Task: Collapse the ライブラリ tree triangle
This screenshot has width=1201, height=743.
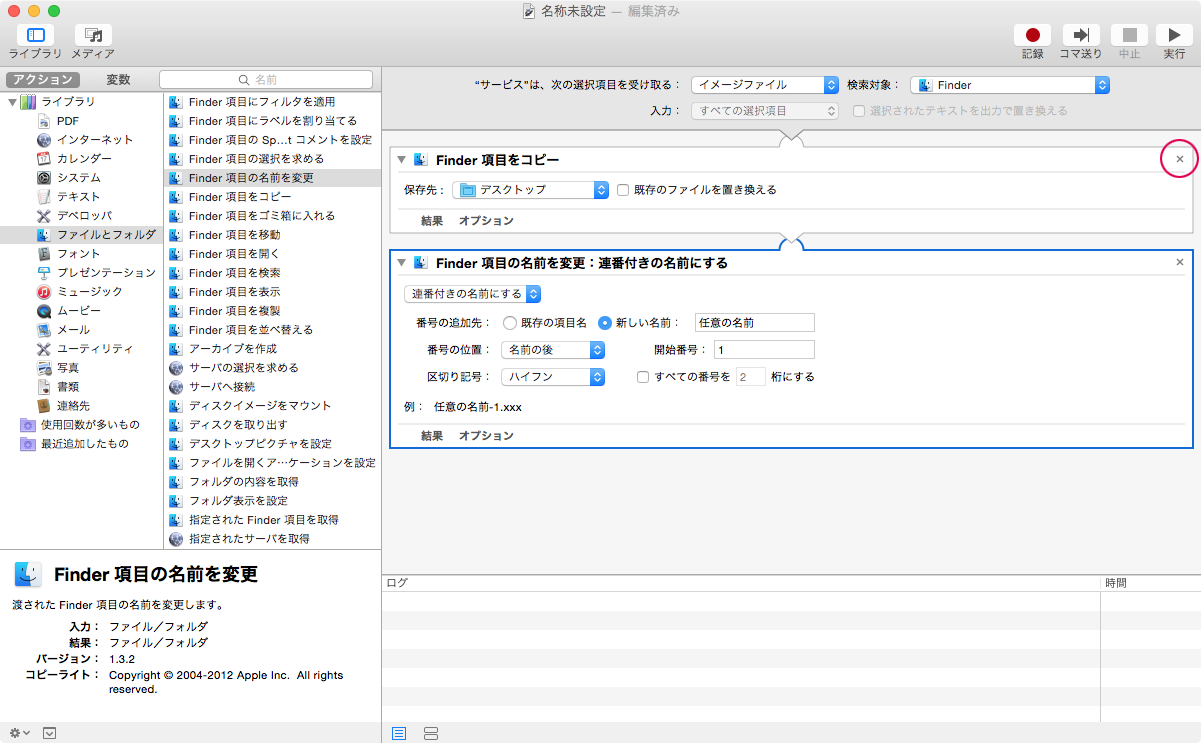Action: tap(12, 102)
